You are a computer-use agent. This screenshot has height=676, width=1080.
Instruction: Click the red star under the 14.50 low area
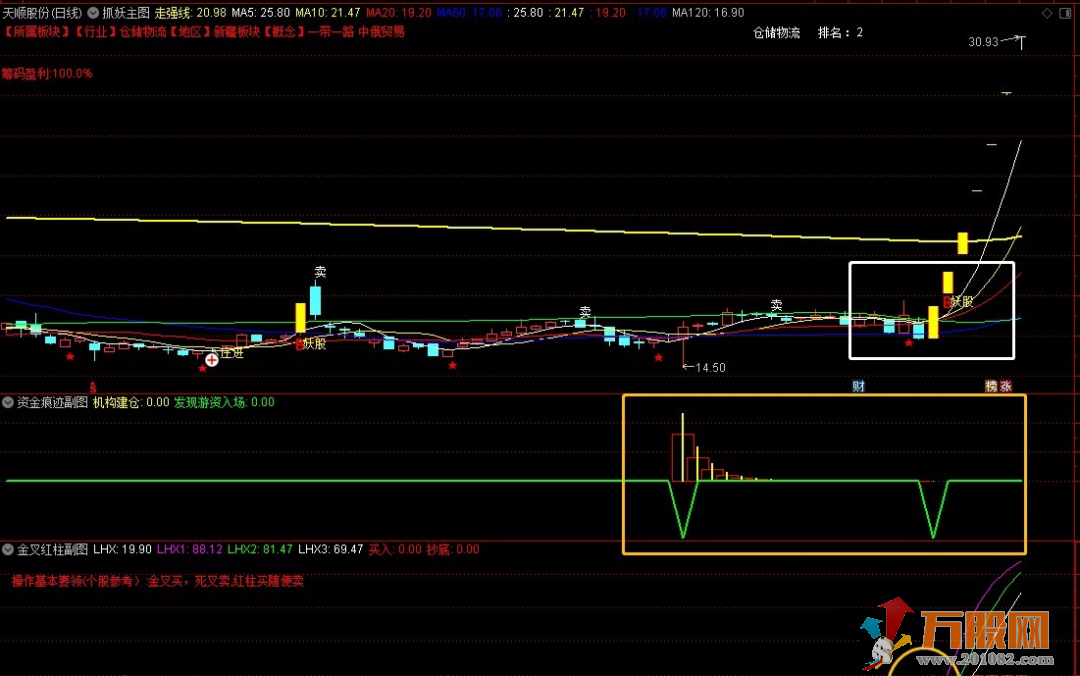658,358
